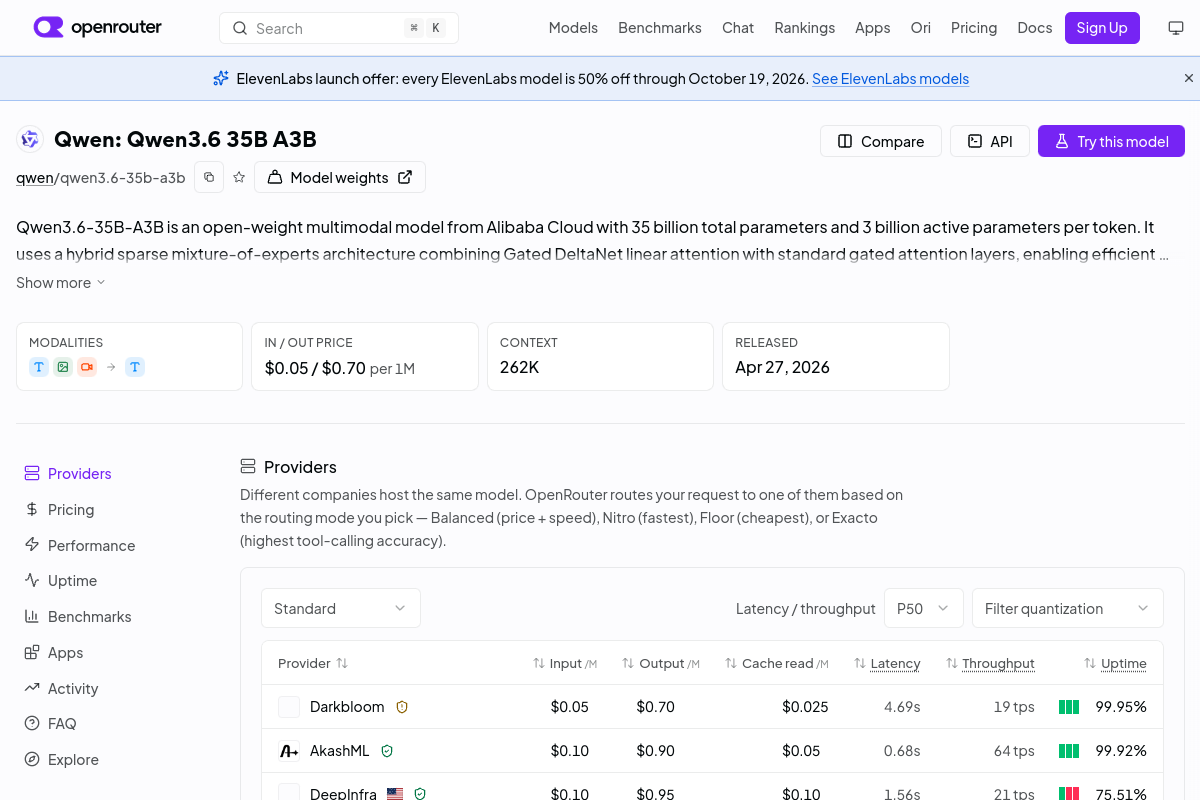Click the 262K context value
Screen dimensions: 1200x800
[x=520, y=367]
